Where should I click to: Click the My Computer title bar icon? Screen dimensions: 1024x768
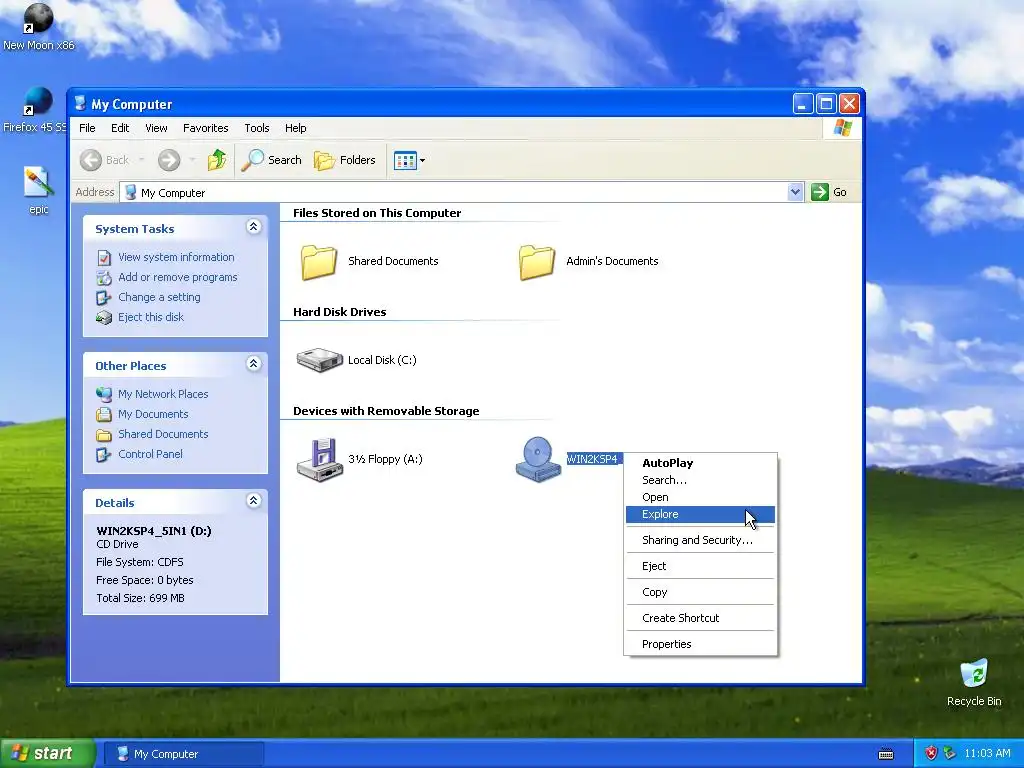tap(80, 104)
